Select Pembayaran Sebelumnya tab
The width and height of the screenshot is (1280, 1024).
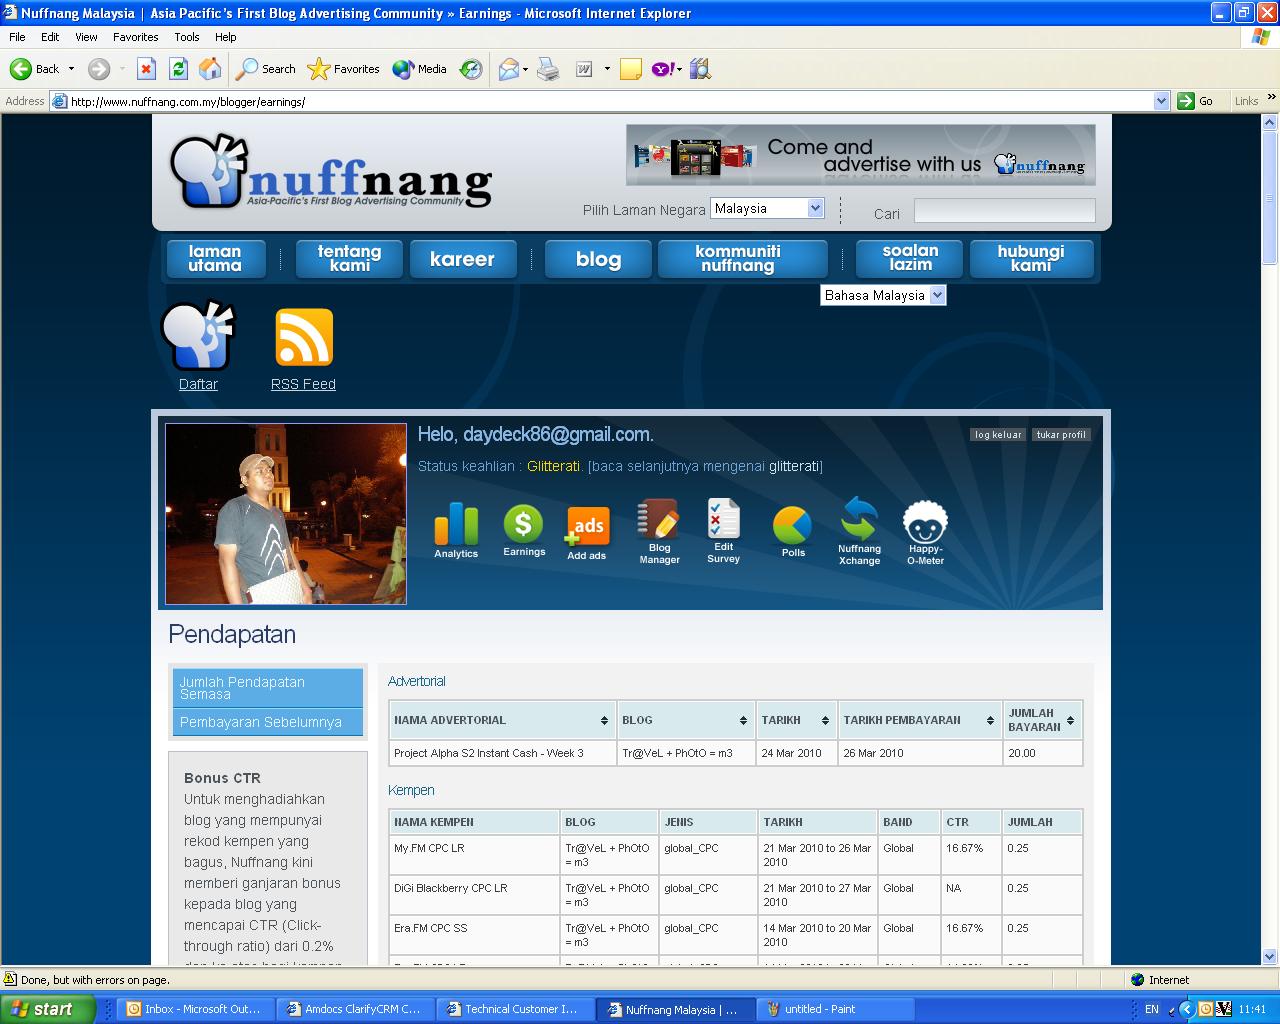click(268, 722)
